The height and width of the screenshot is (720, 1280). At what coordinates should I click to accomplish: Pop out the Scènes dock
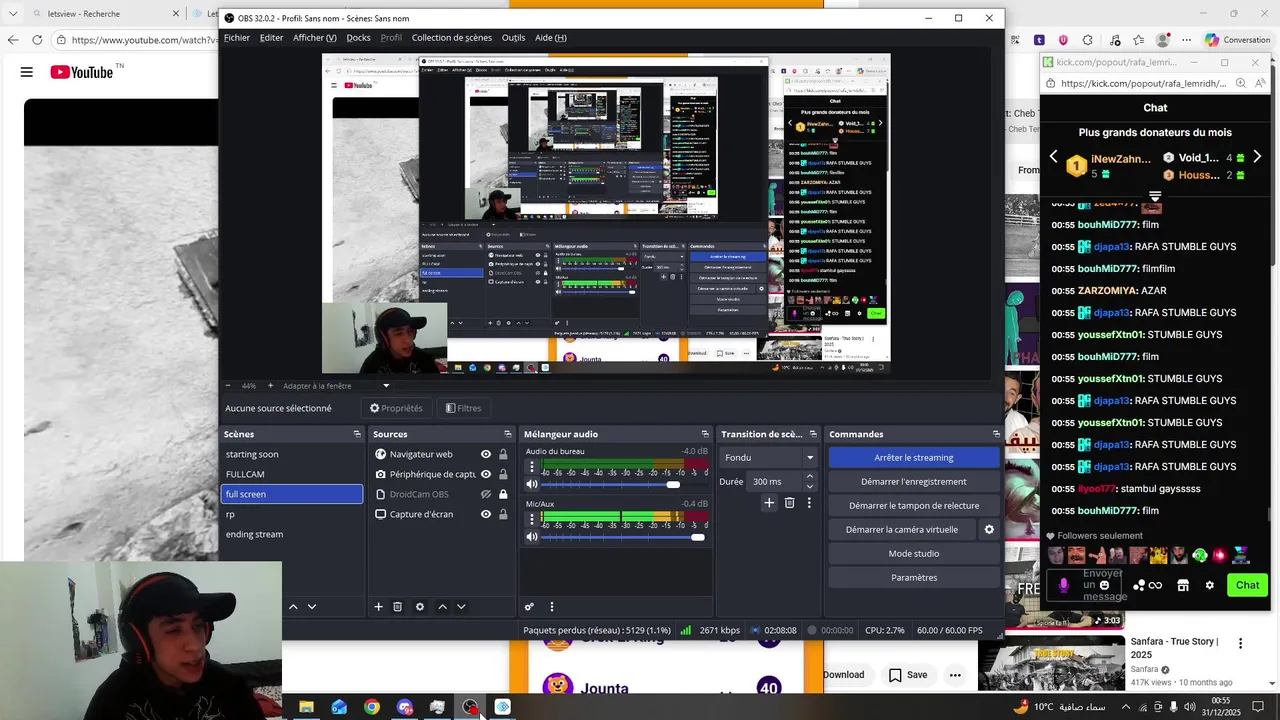coord(357,434)
